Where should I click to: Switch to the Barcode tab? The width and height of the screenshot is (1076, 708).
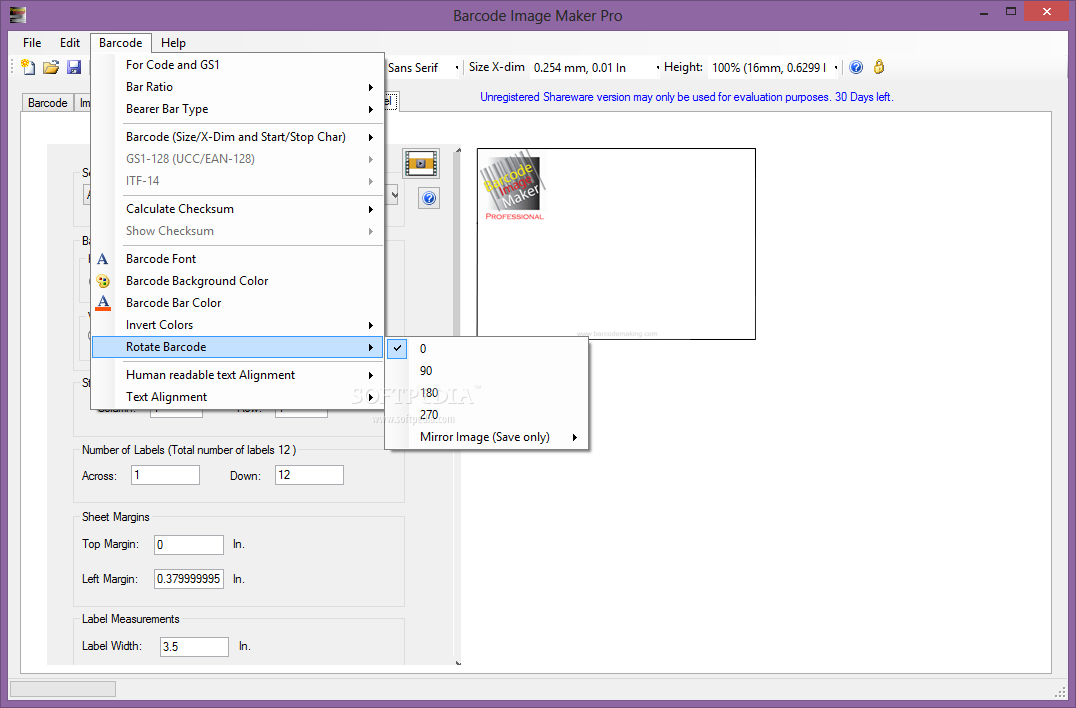(x=47, y=102)
